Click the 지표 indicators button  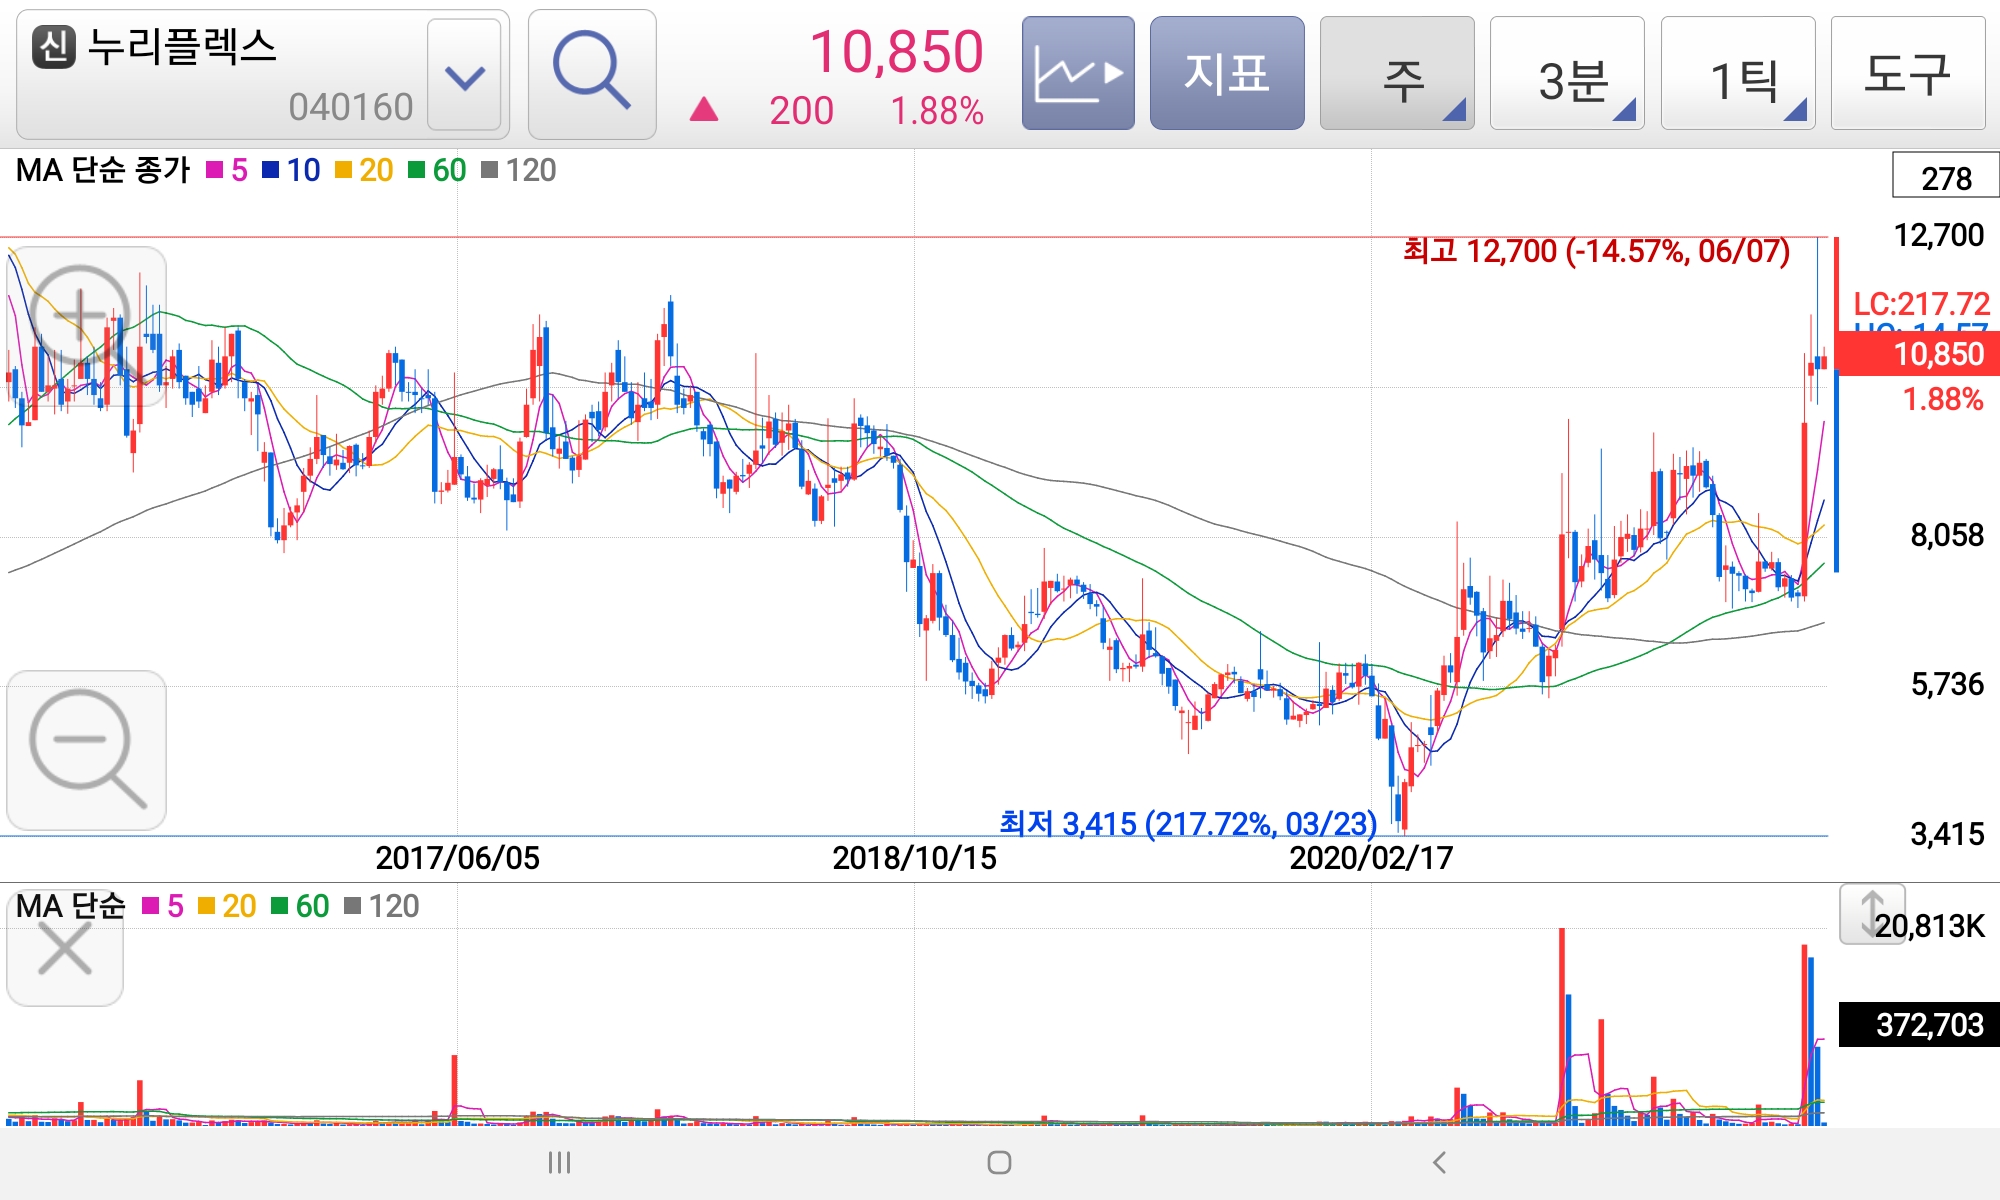1227,74
